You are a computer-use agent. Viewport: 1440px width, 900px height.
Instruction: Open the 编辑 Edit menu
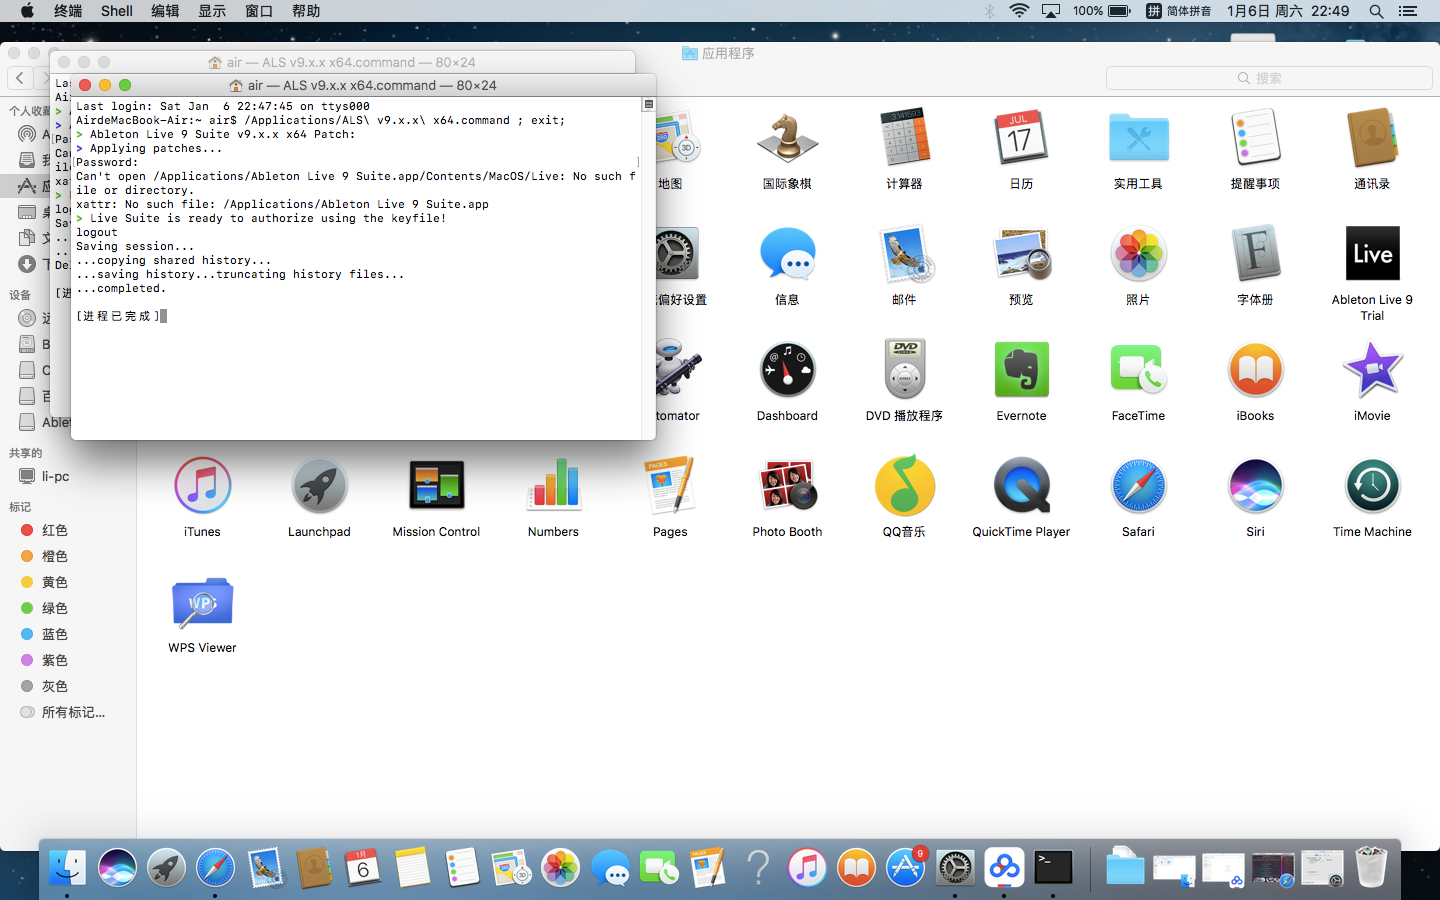click(x=165, y=11)
